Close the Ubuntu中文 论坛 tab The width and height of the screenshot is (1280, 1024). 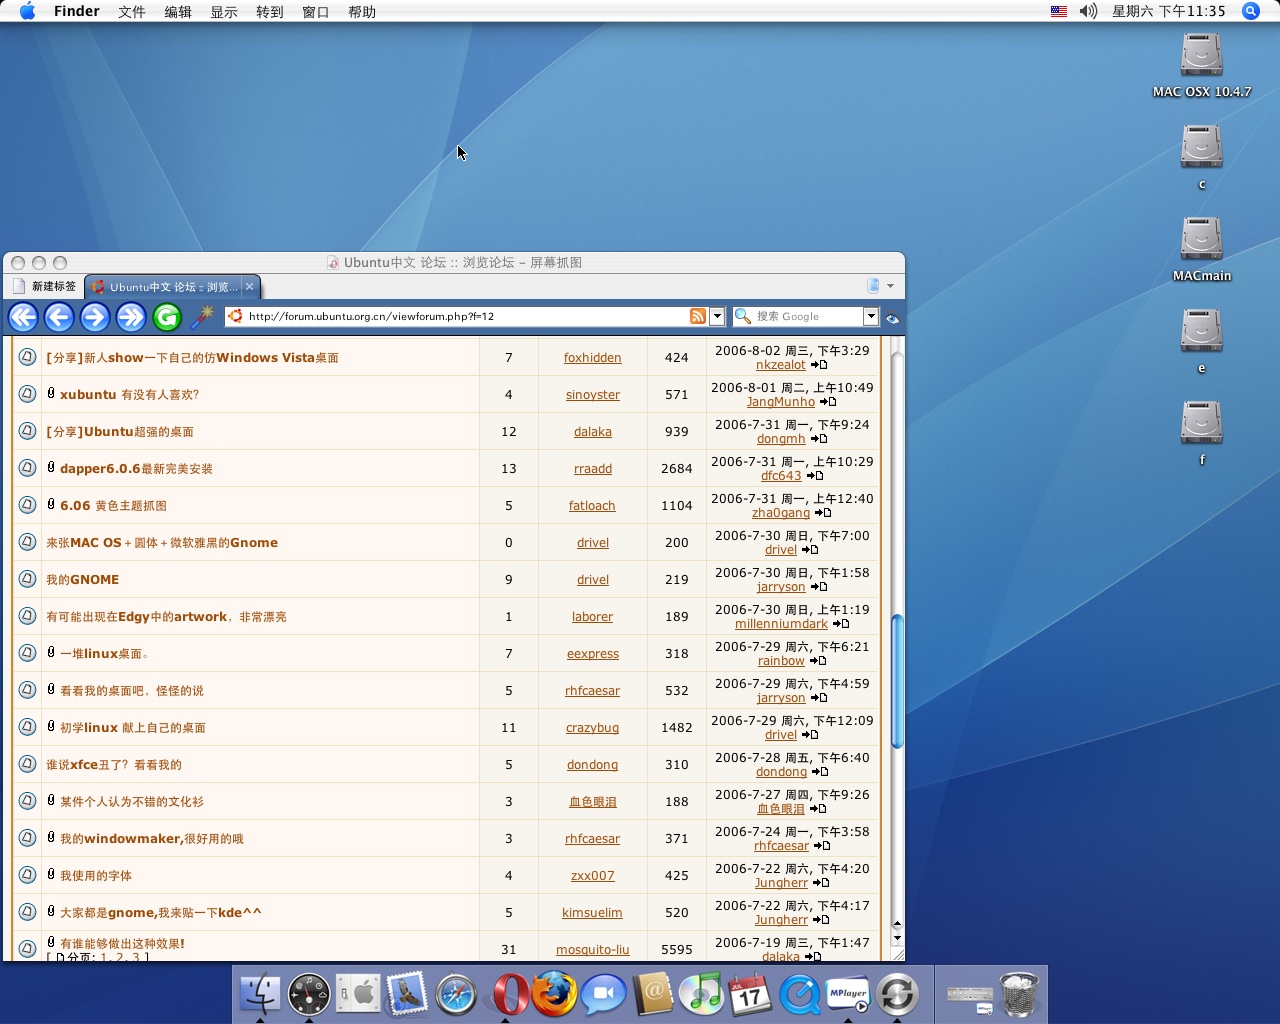[250, 287]
